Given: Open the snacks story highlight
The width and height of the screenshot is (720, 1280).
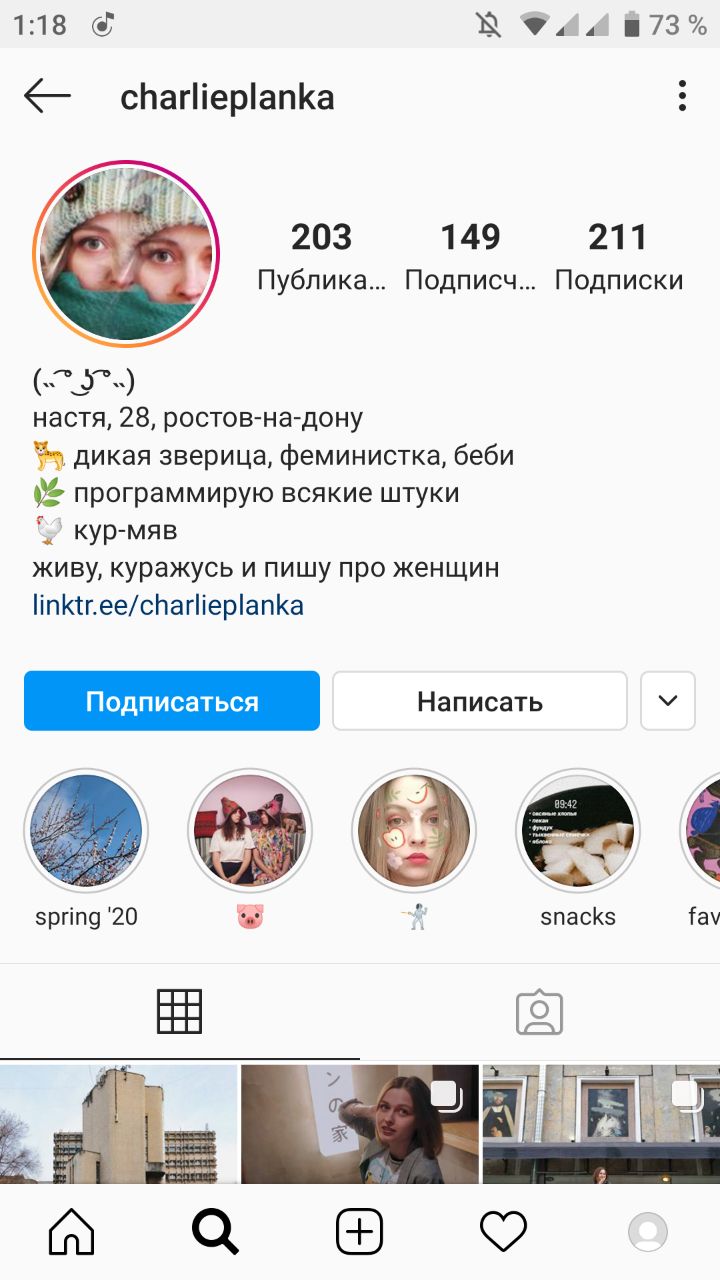Looking at the screenshot, I should pyautogui.click(x=578, y=831).
